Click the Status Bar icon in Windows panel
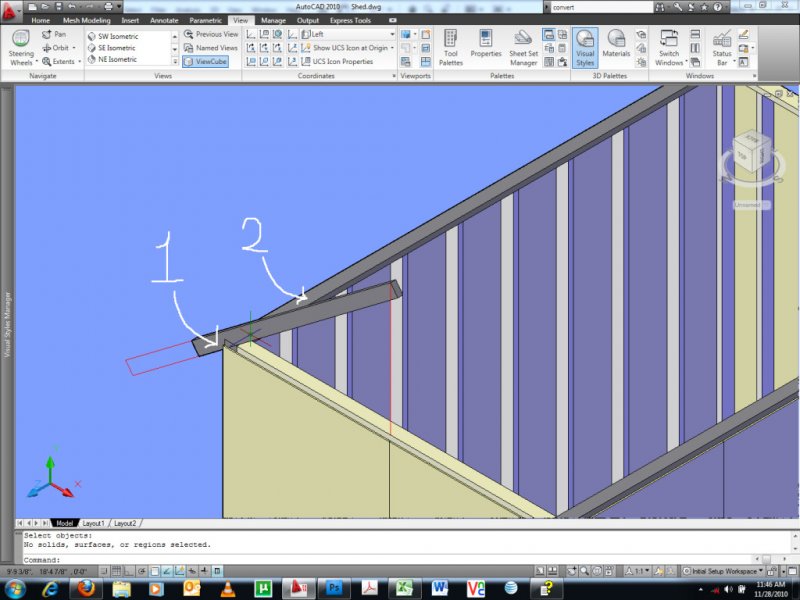 click(x=721, y=38)
